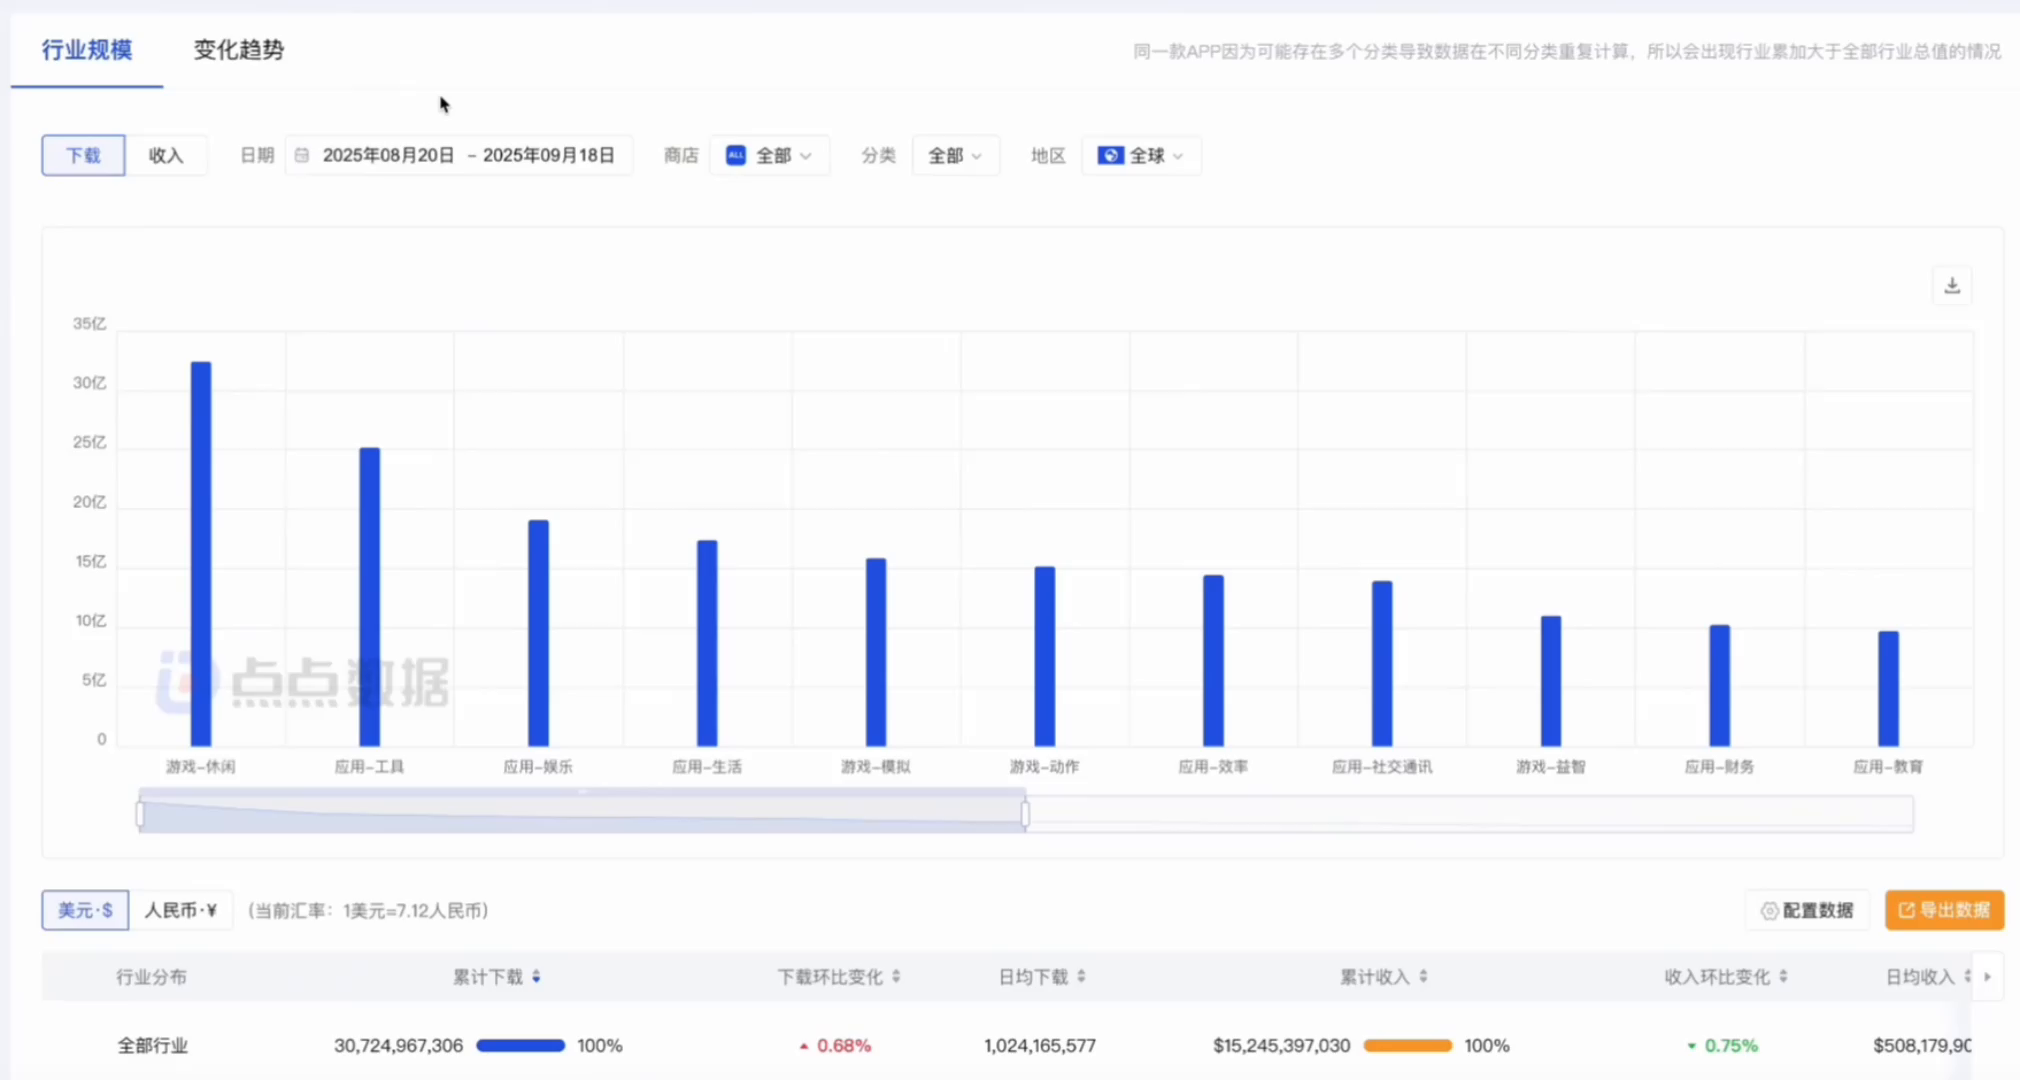Screen dimensions: 2020x1080
Task: Switch to 收入 metric toggle
Action: click(x=166, y=155)
